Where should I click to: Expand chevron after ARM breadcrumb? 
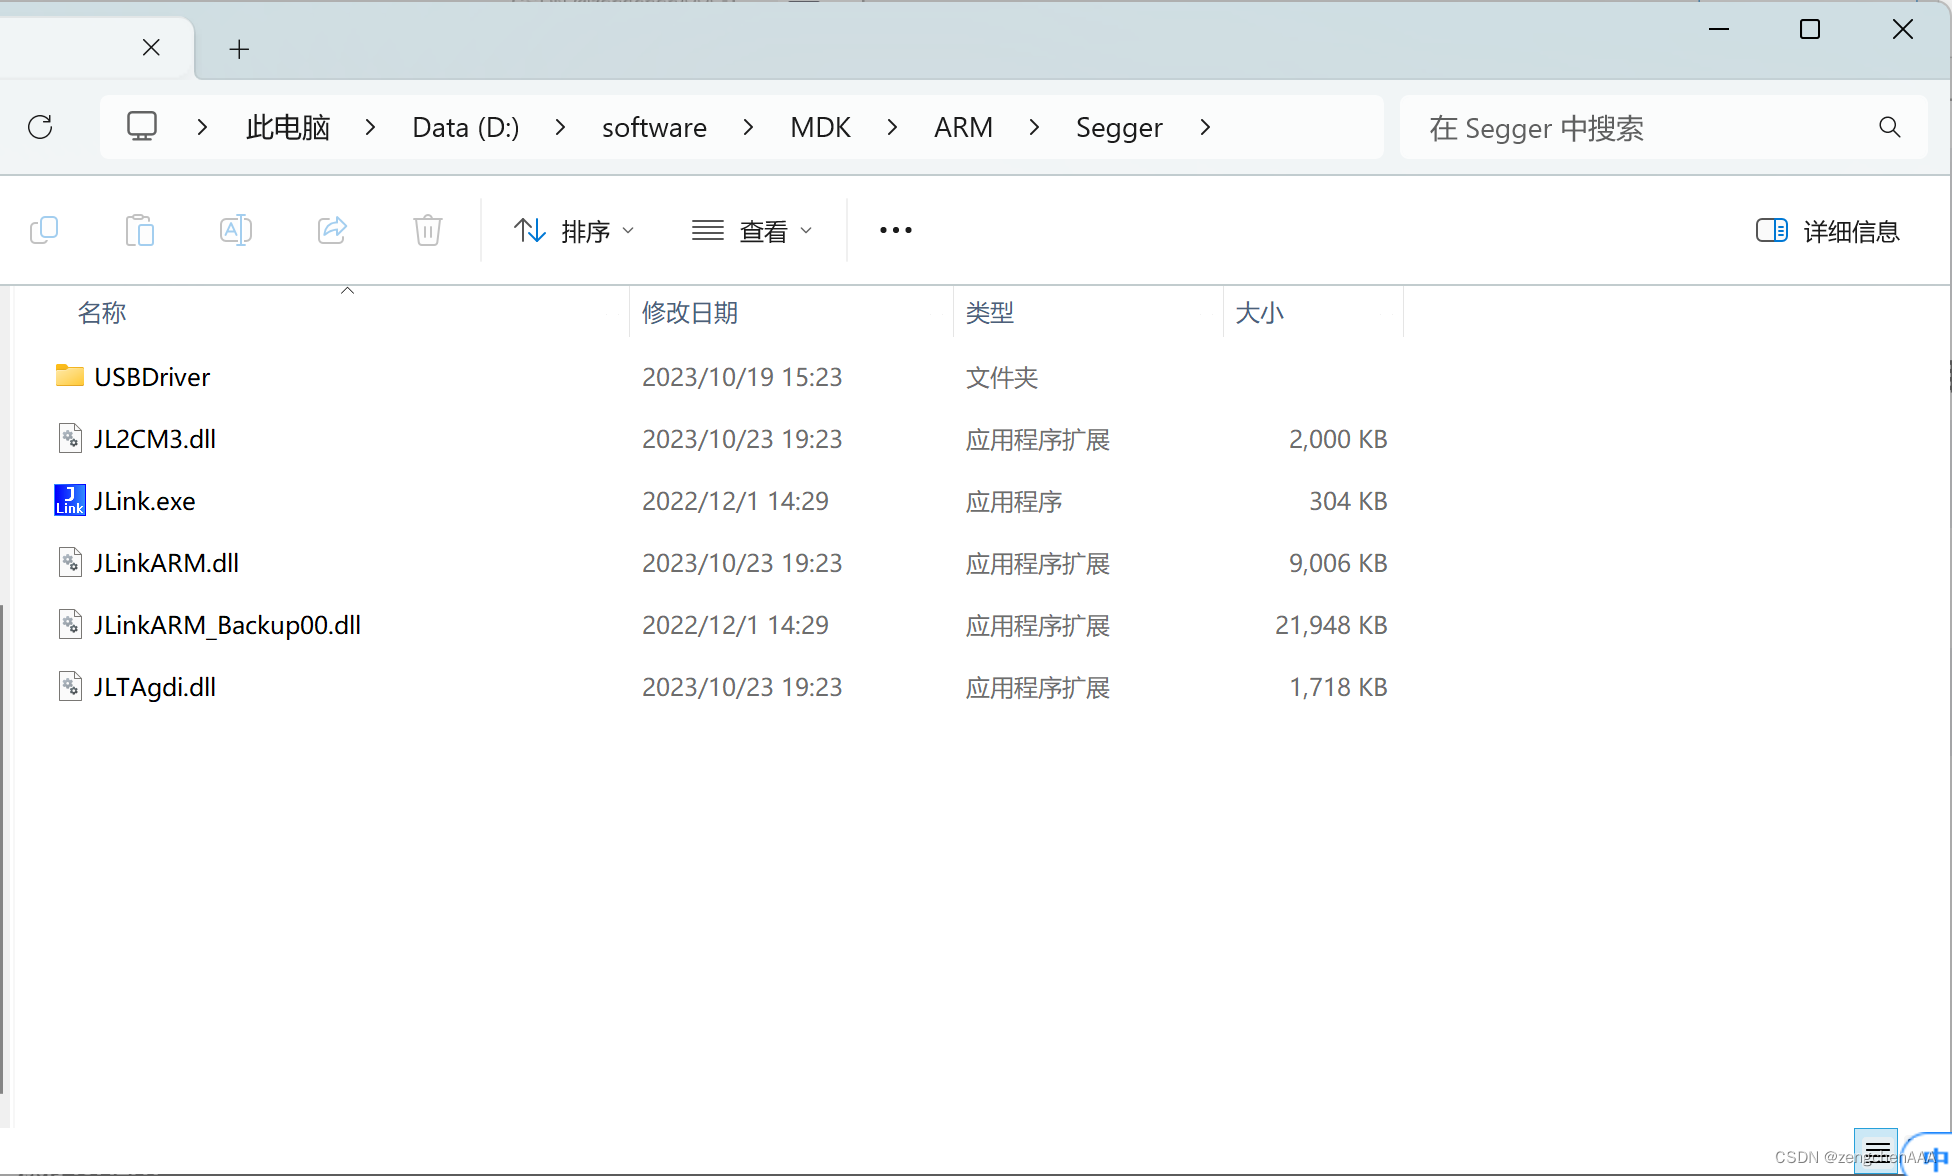(x=1034, y=127)
